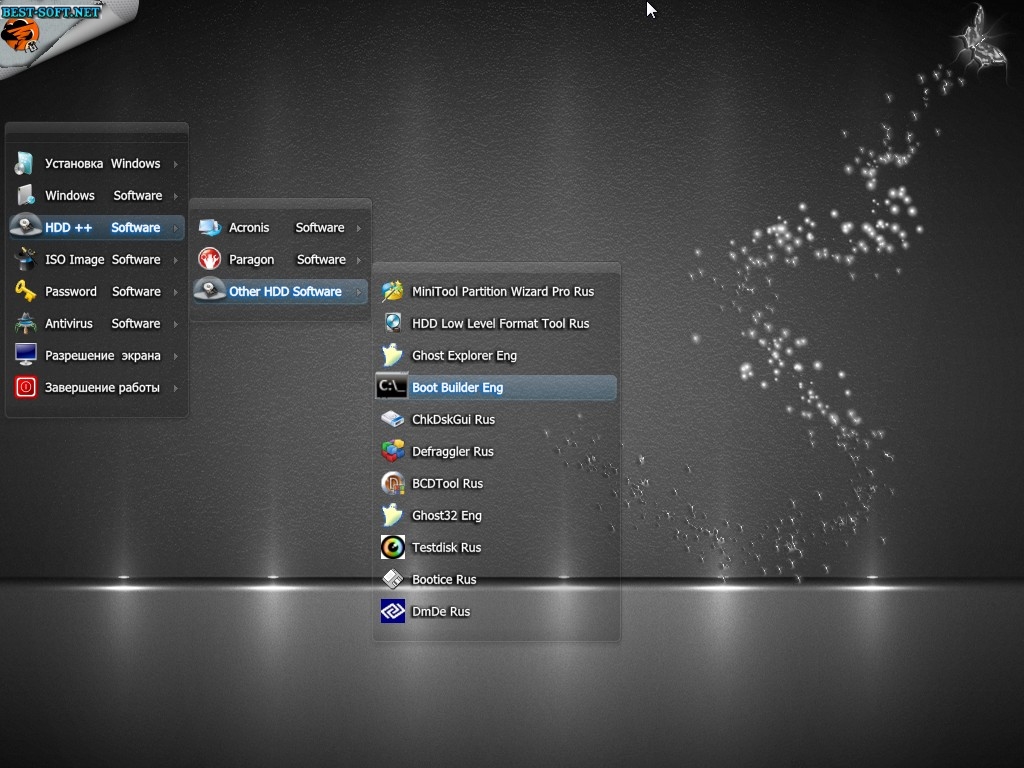1024x768 pixels.
Task: Select the ISO Image Software label
Action: click(x=103, y=259)
